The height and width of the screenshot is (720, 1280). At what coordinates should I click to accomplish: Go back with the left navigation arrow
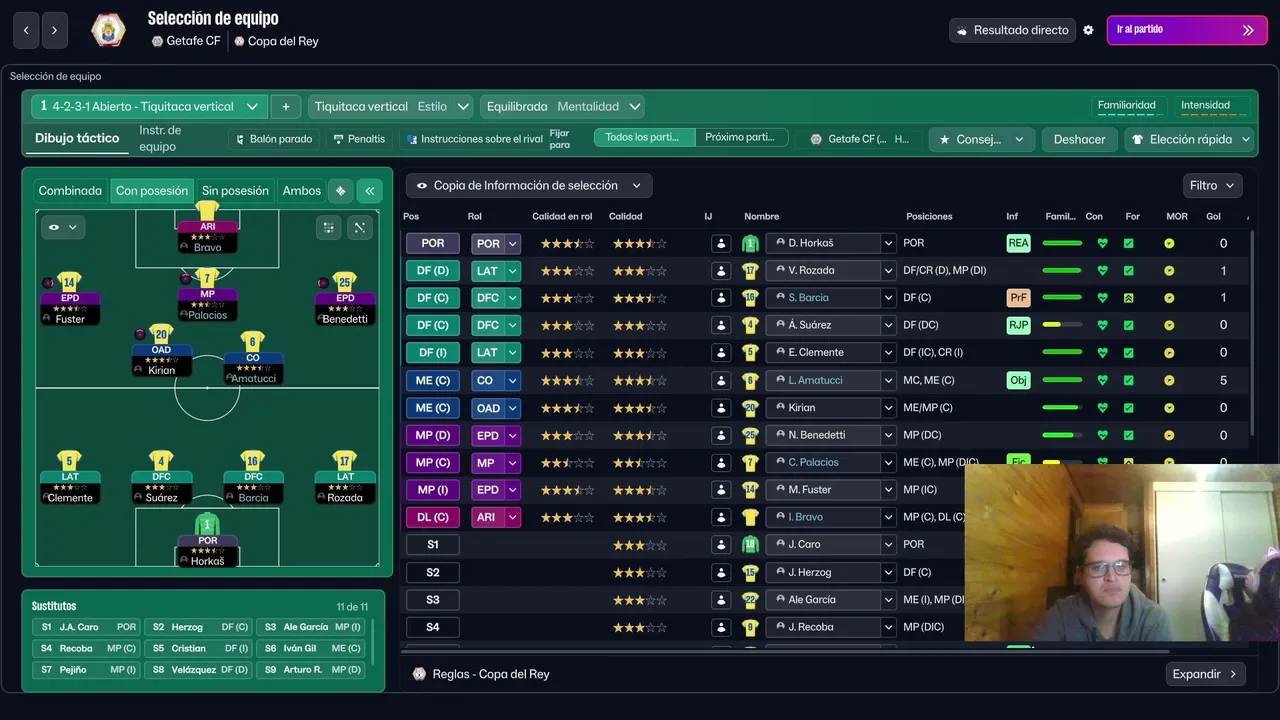coord(26,30)
